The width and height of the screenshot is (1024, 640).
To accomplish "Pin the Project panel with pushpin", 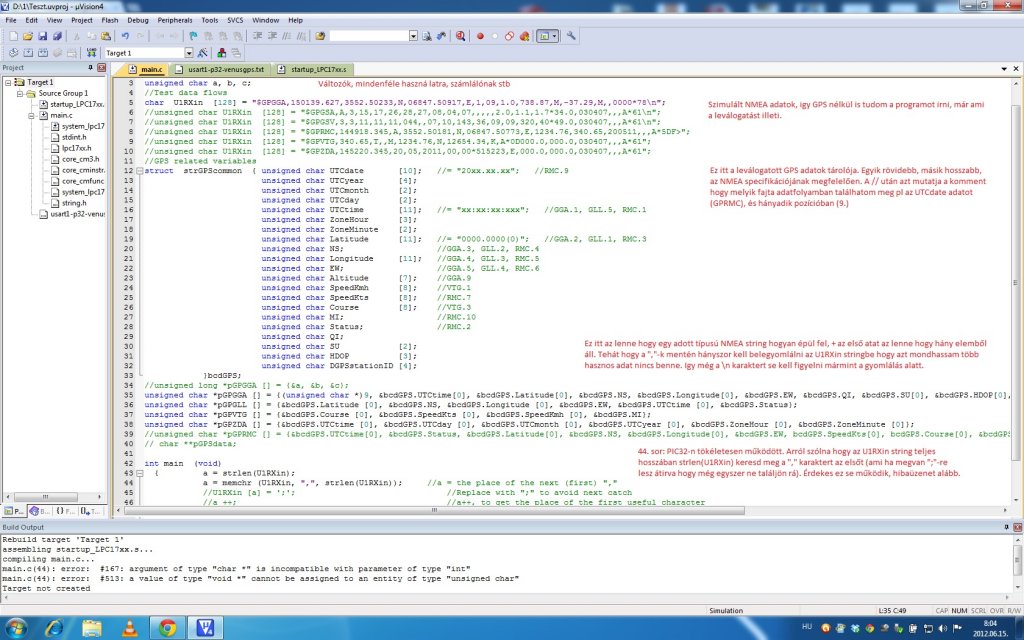I will click(91, 68).
